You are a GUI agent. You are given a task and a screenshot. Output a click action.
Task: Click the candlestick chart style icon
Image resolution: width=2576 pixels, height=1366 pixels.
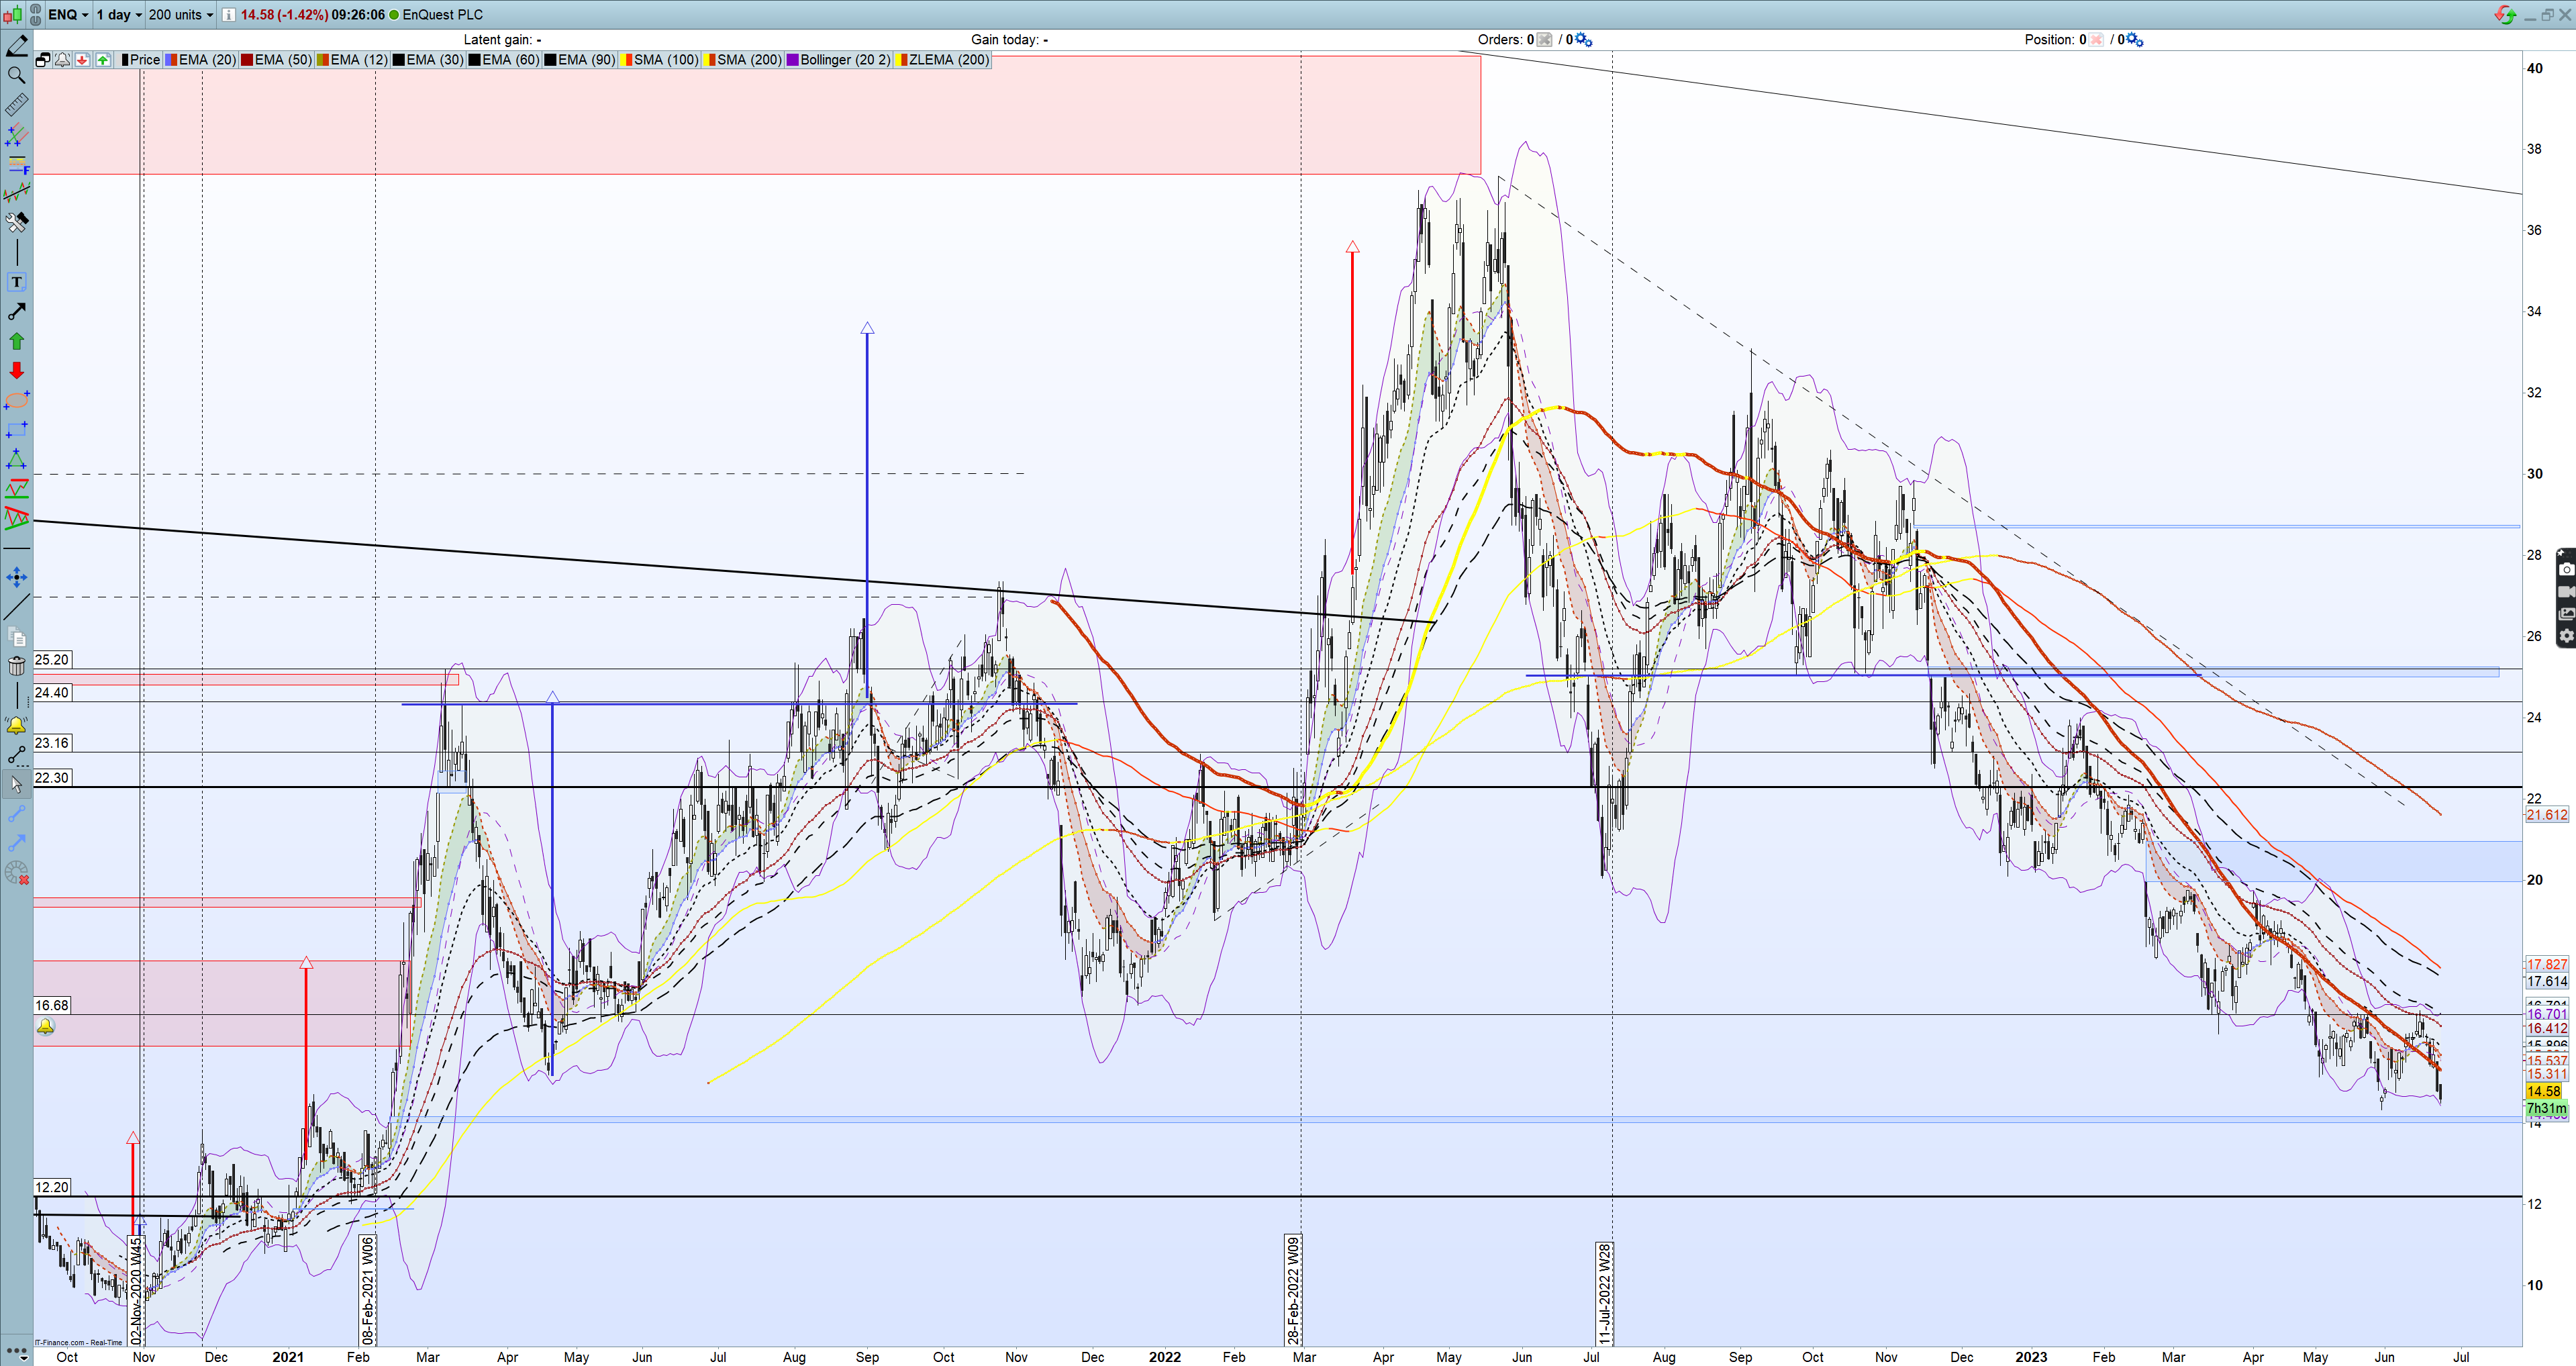pyautogui.click(x=12, y=14)
